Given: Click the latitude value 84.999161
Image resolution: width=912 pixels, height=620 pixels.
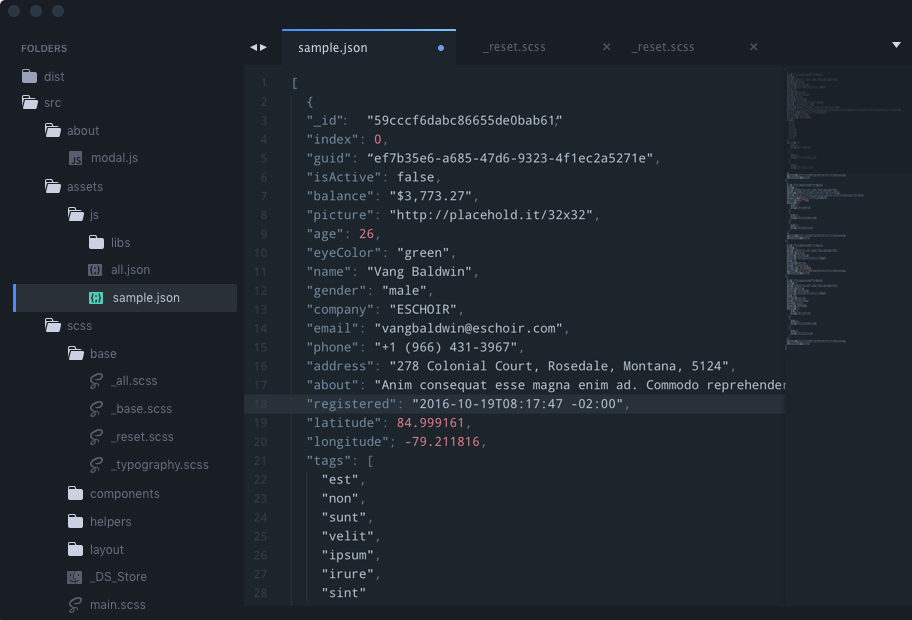Looking at the screenshot, I should (x=430, y=423).
